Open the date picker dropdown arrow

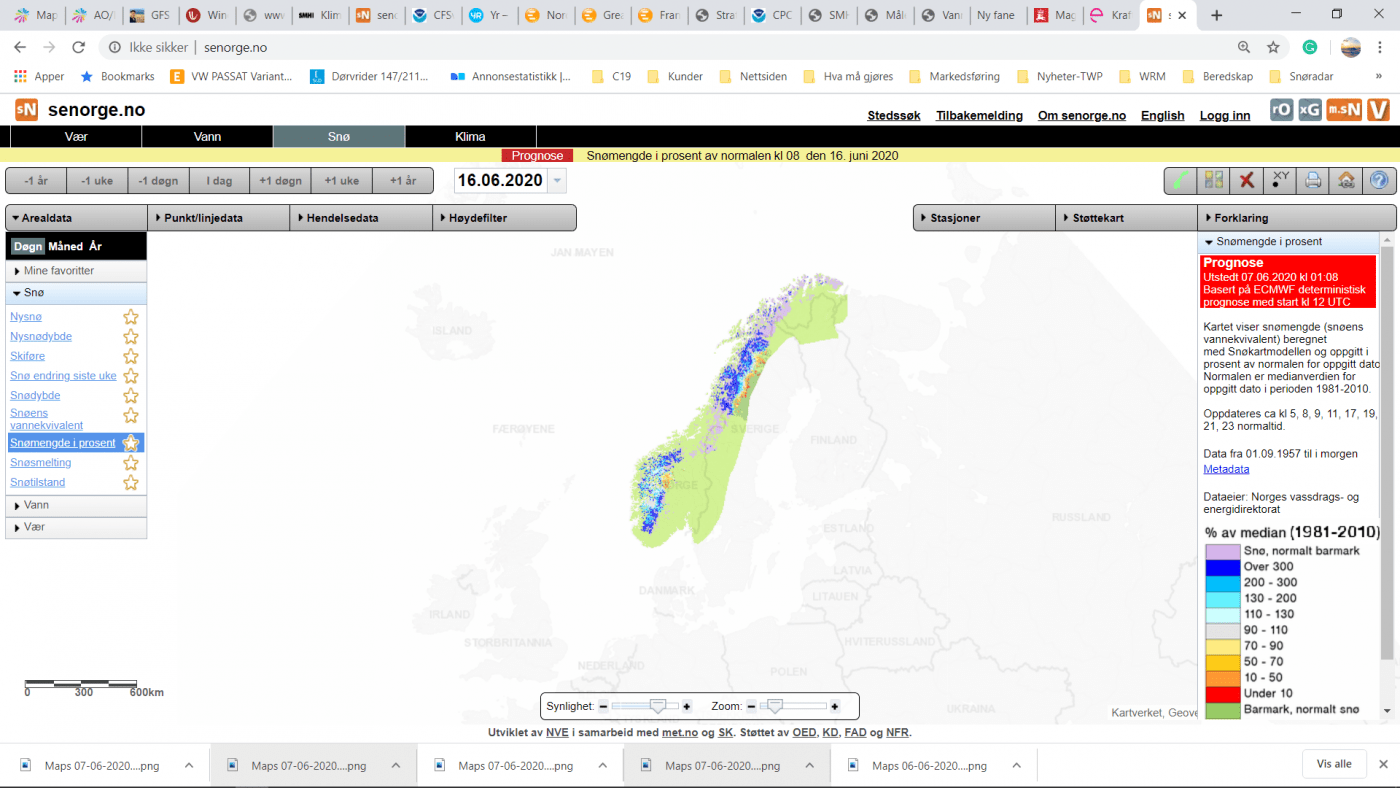coord(557,181)
